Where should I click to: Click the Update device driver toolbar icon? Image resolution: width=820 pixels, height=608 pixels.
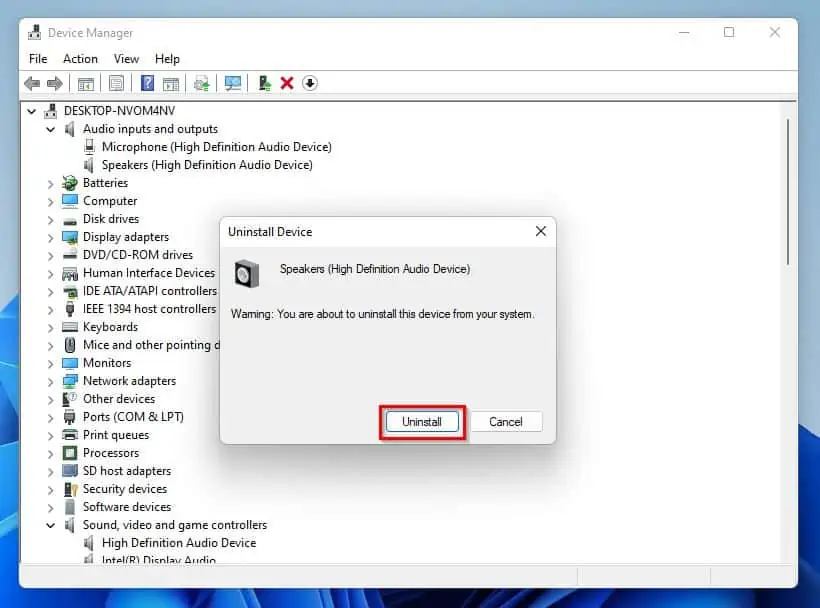201,83
